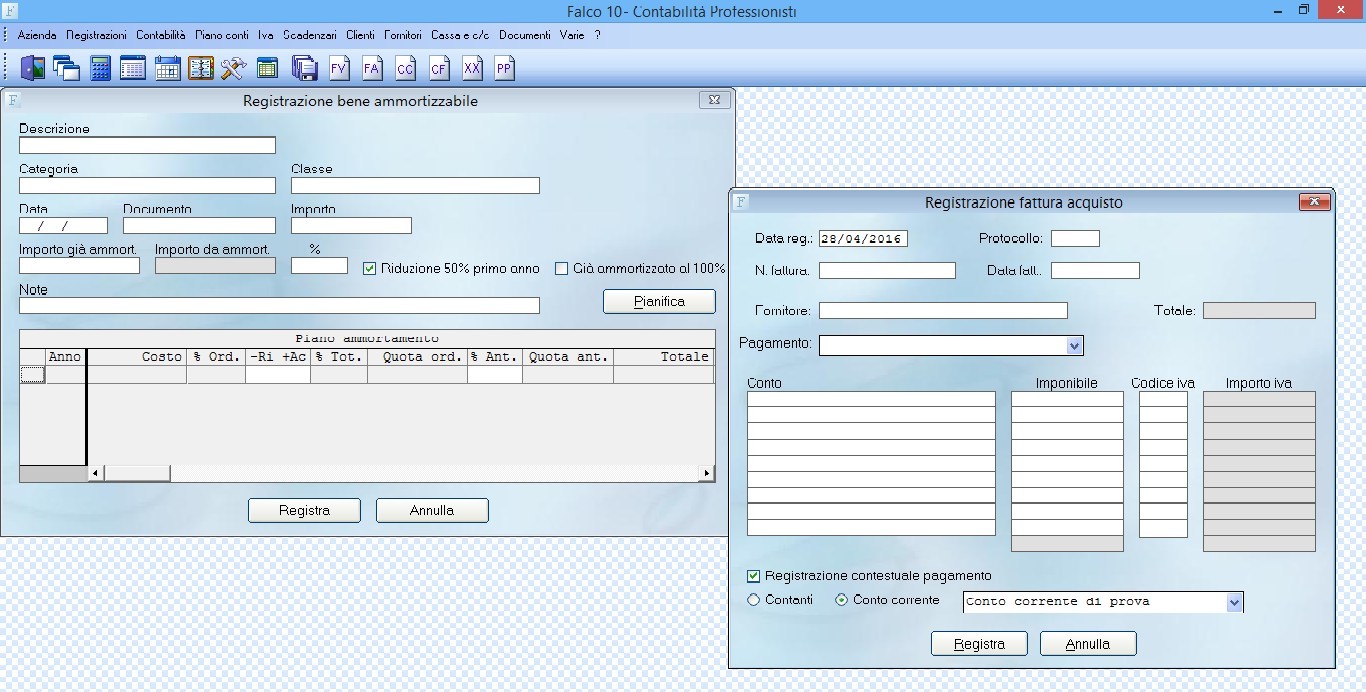Click Registra in fattura acquisto window
The height and width of the screenshot is (692, 1366).
979,644
